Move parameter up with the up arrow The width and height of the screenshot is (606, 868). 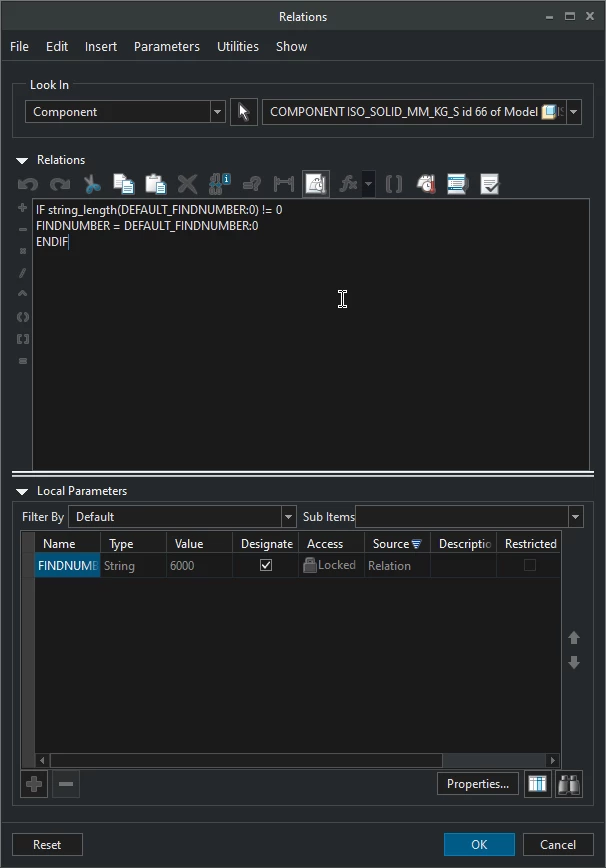click(x=574, y=638)
